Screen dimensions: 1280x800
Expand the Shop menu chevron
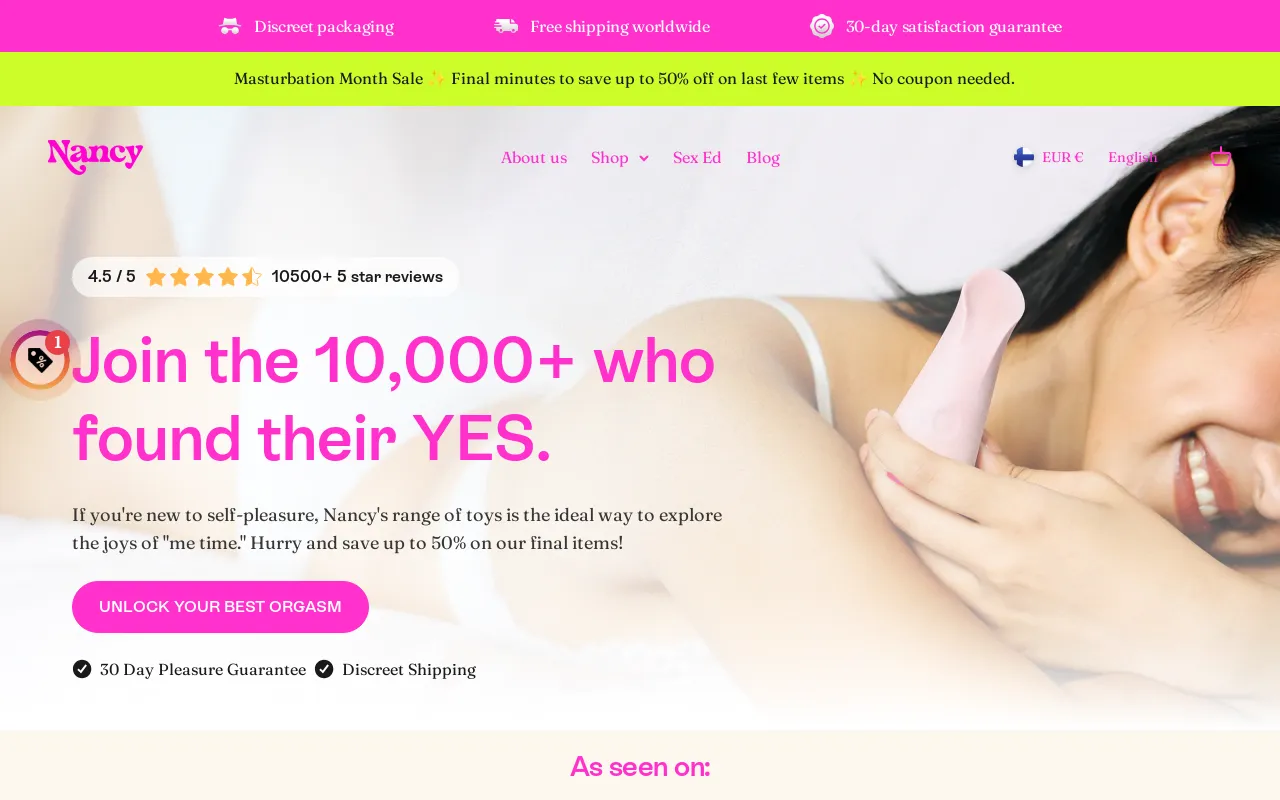point(644,158)
